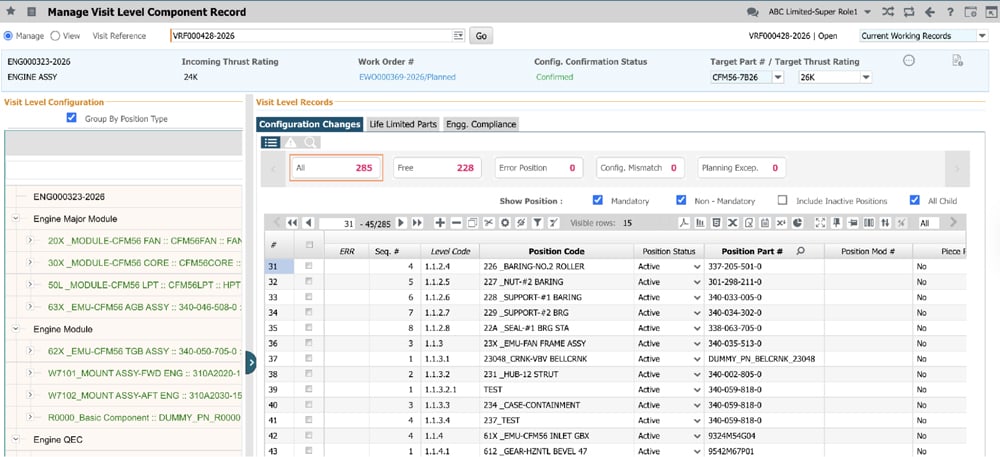Screen dimensions: 1000x457
Task: Open the chat bubbles icon
Action: (x=753, y=12)
